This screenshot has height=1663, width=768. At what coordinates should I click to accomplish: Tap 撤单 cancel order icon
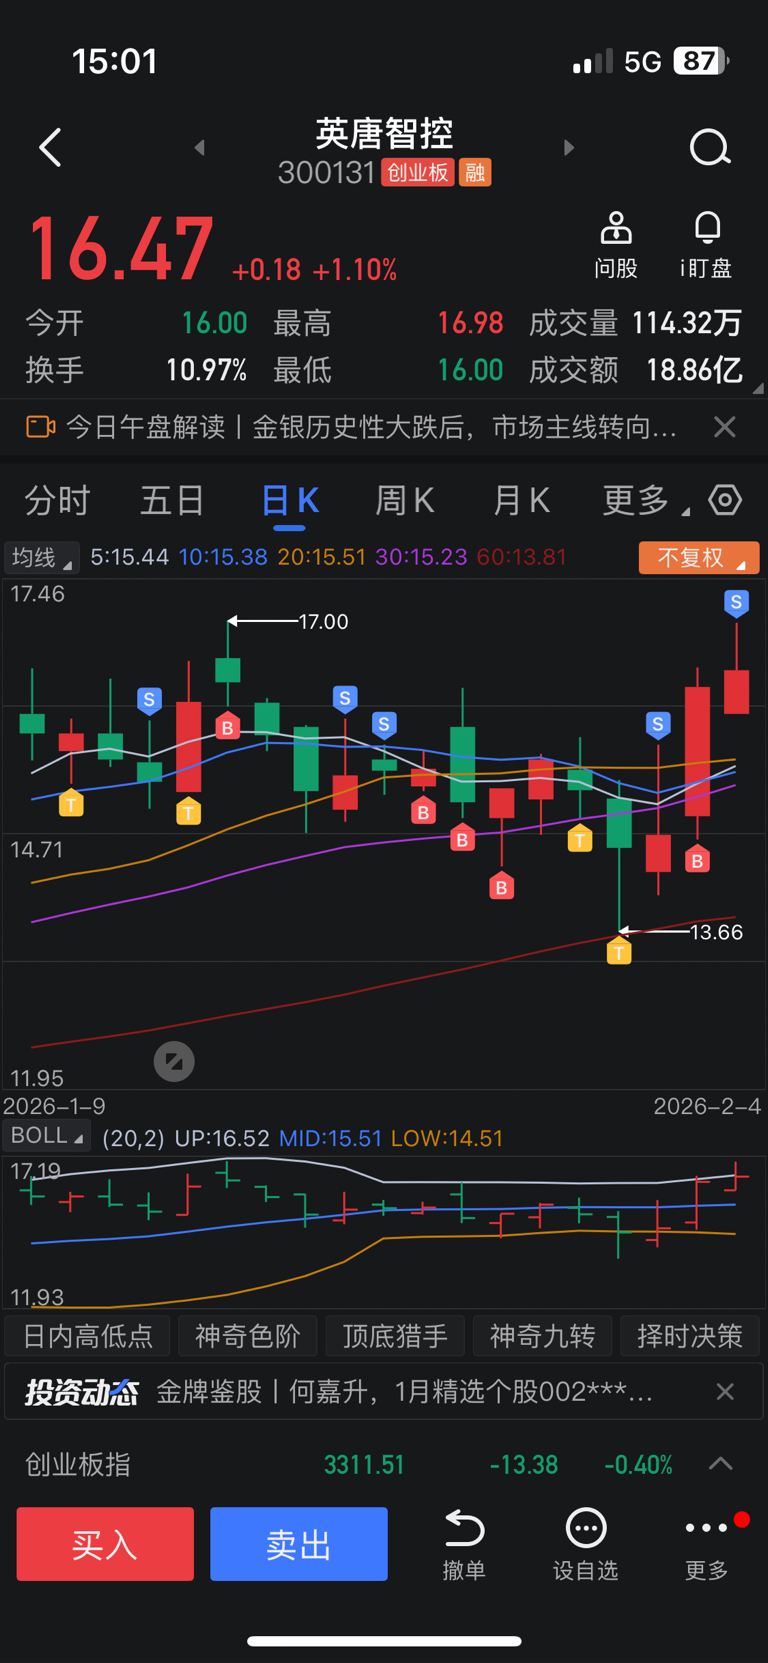[464, 1545]
